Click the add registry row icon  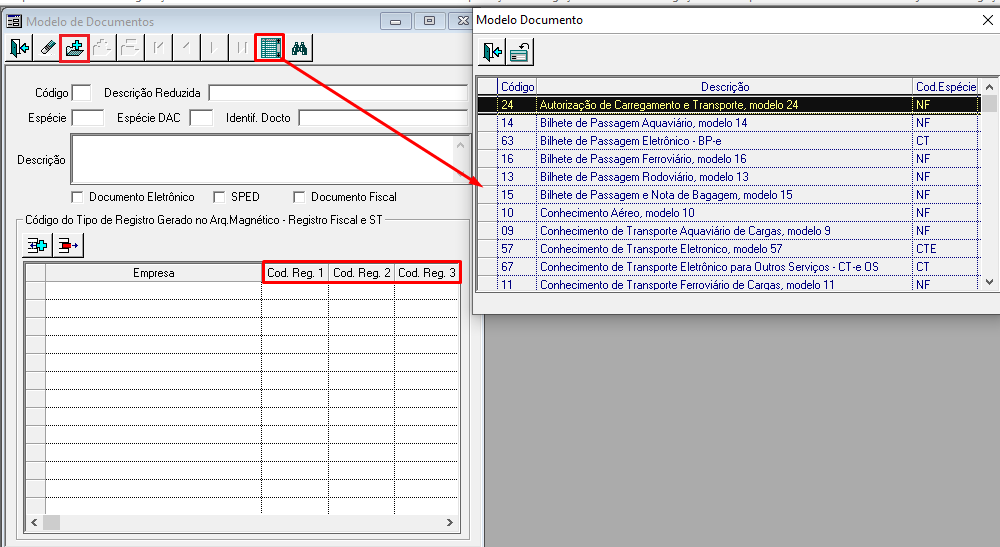[x=38, y=245]
